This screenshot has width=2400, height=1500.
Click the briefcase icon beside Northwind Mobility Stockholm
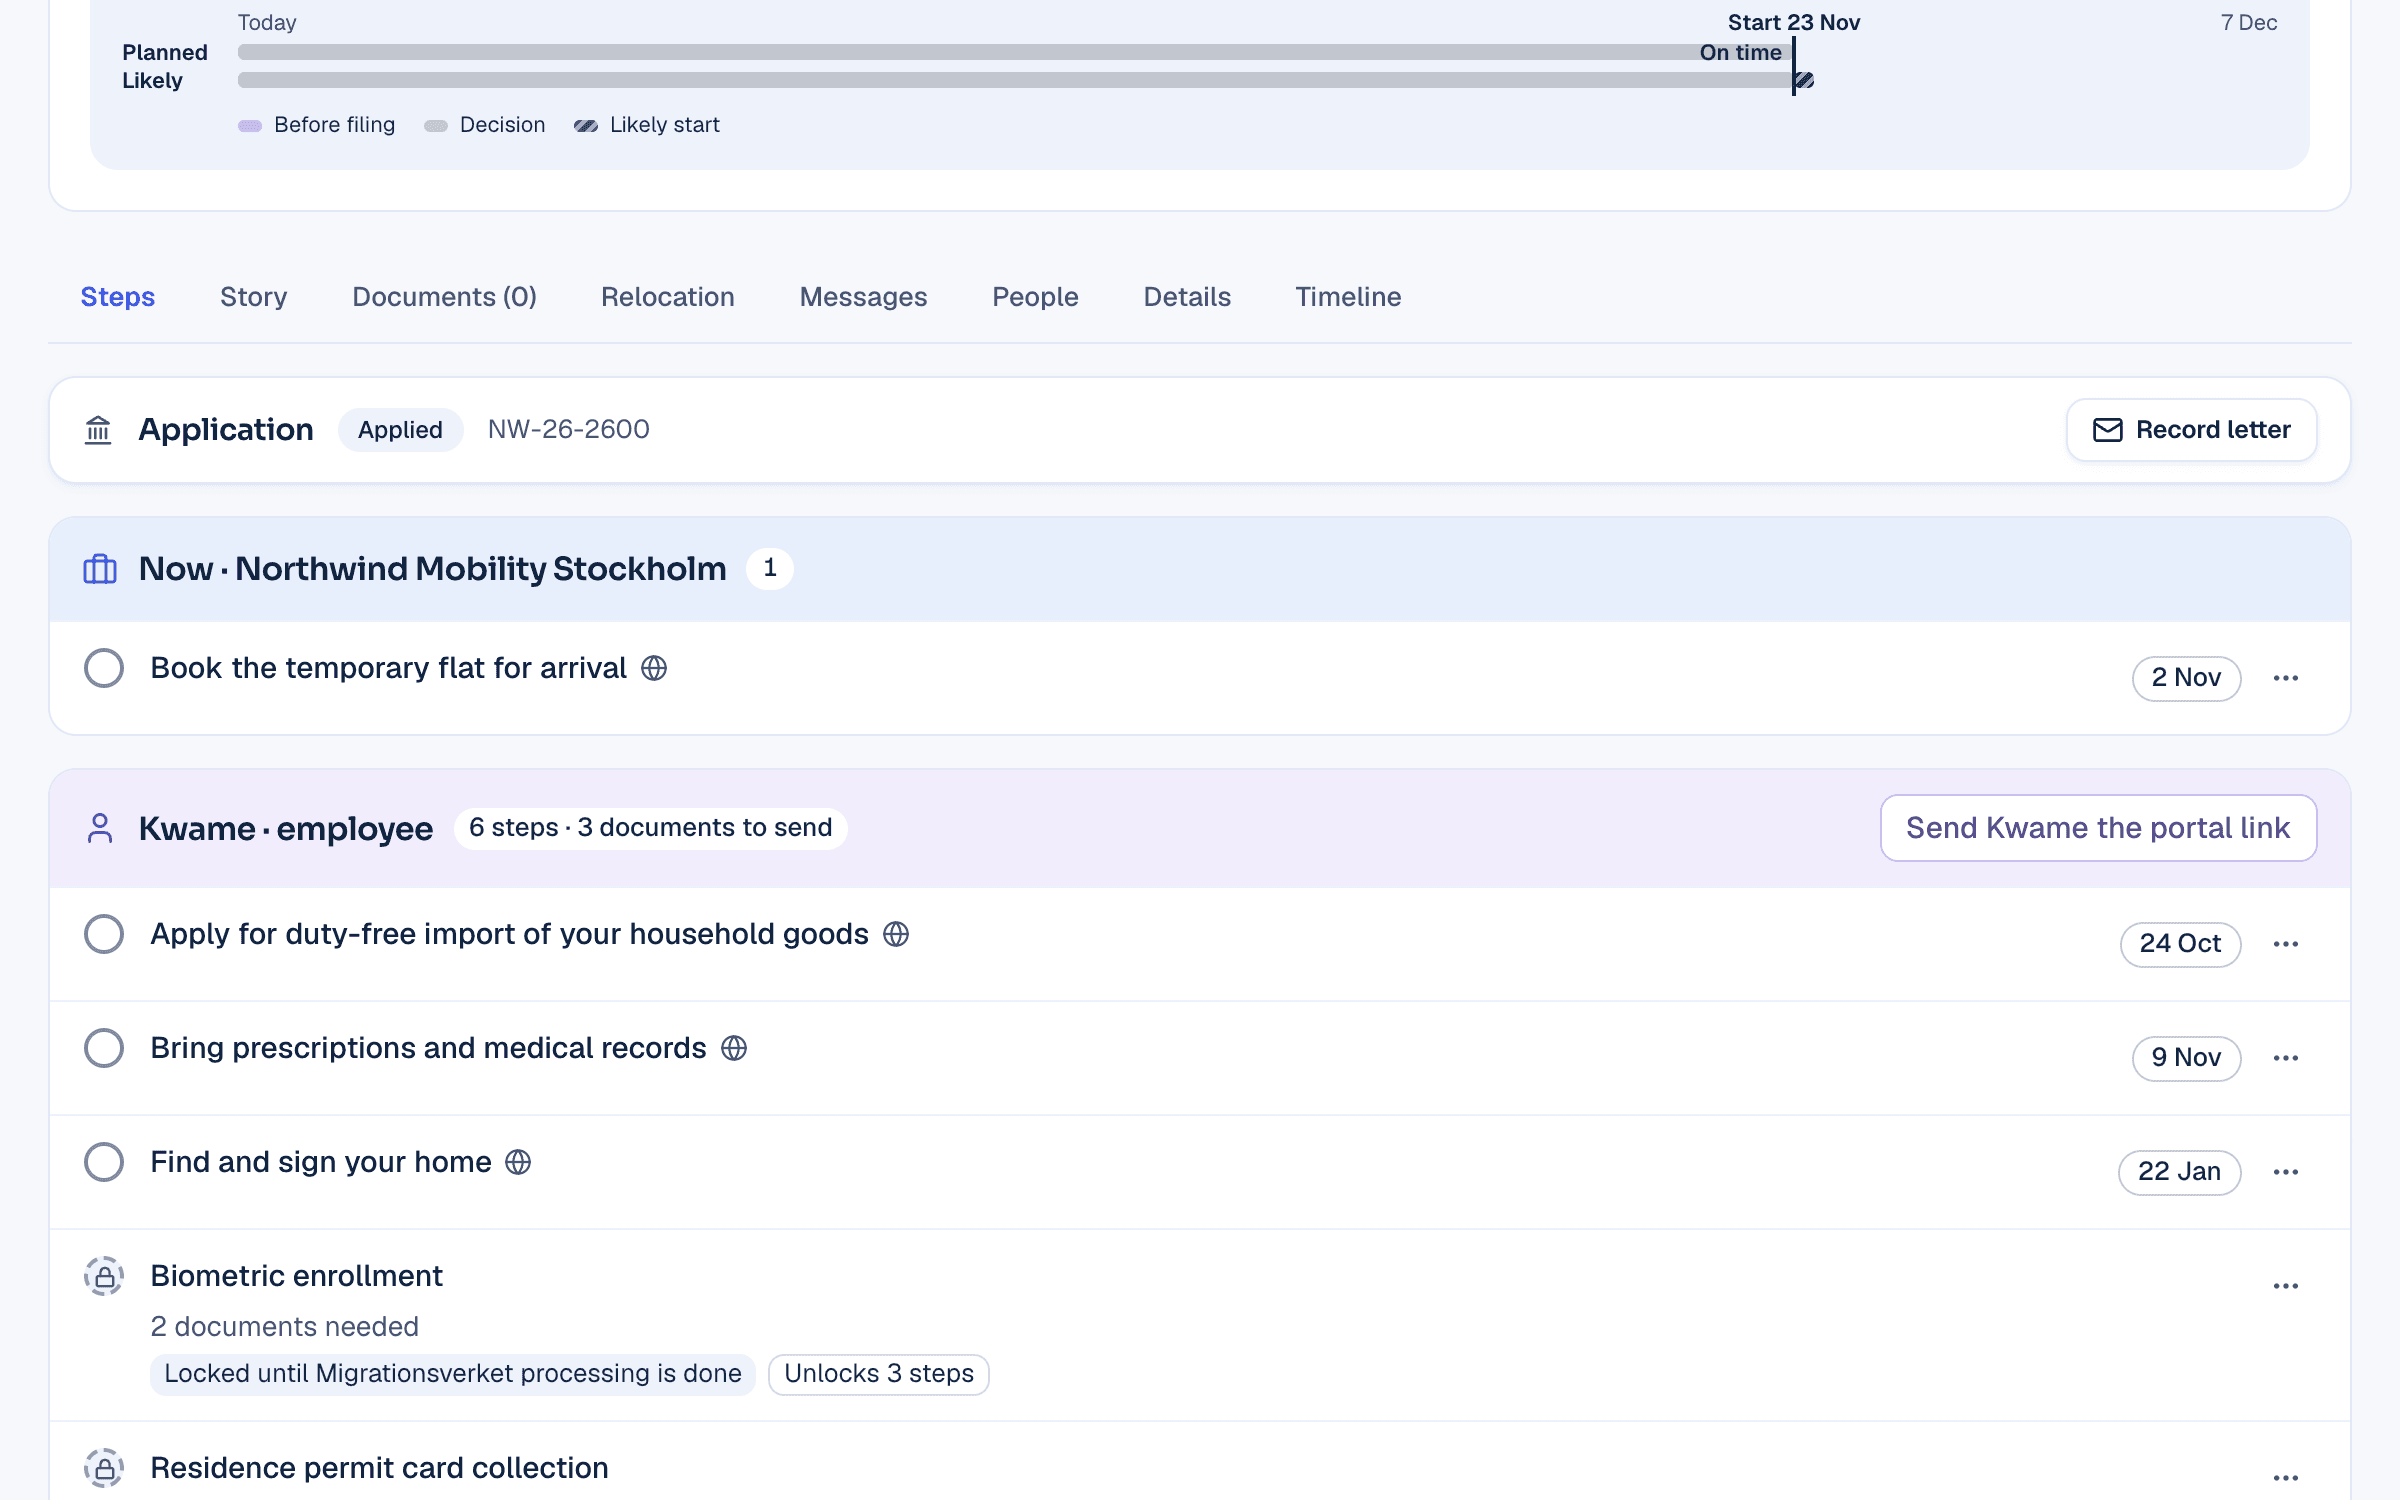pos(100,569)
